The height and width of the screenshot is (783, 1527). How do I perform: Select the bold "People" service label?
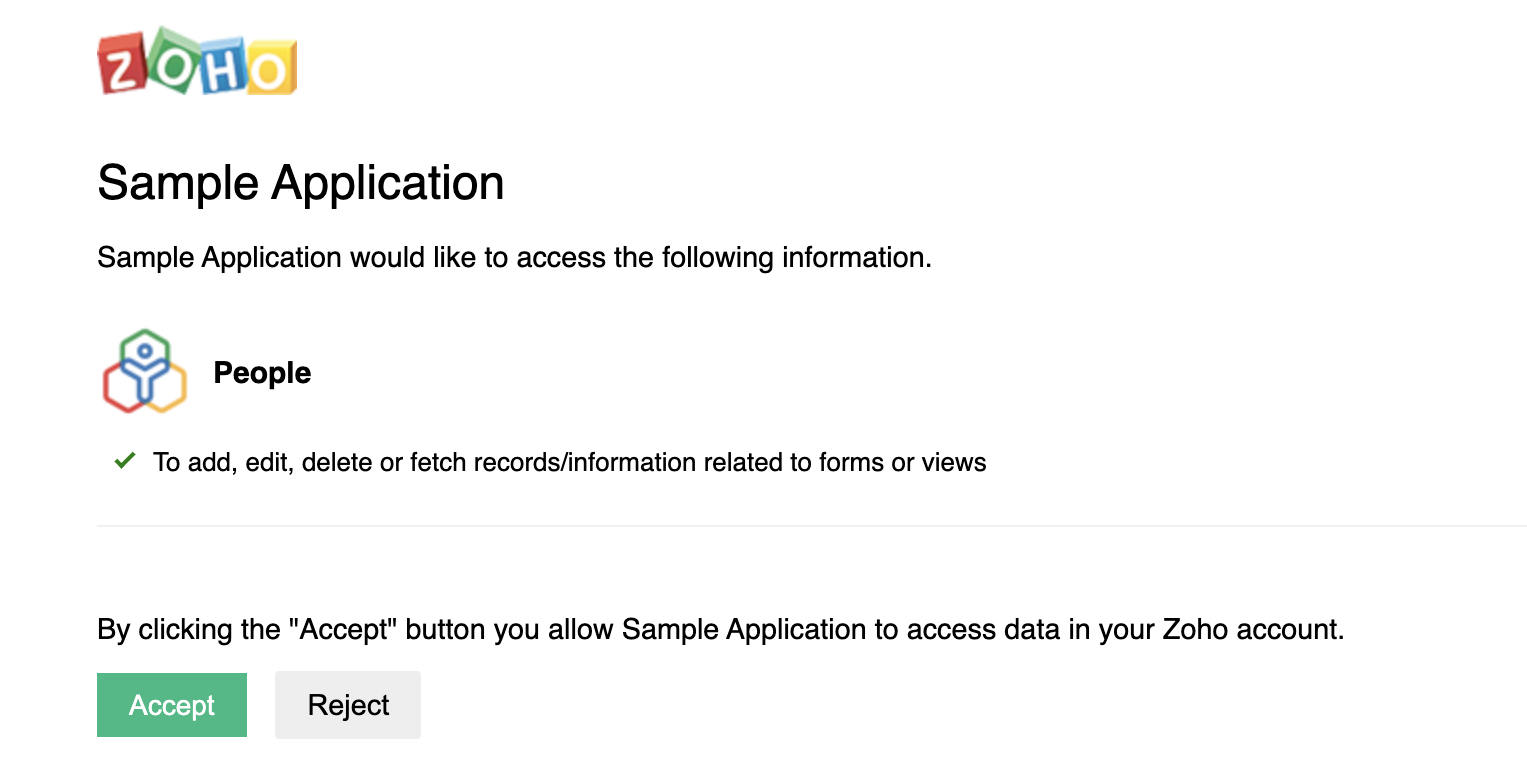coord(262,373)
